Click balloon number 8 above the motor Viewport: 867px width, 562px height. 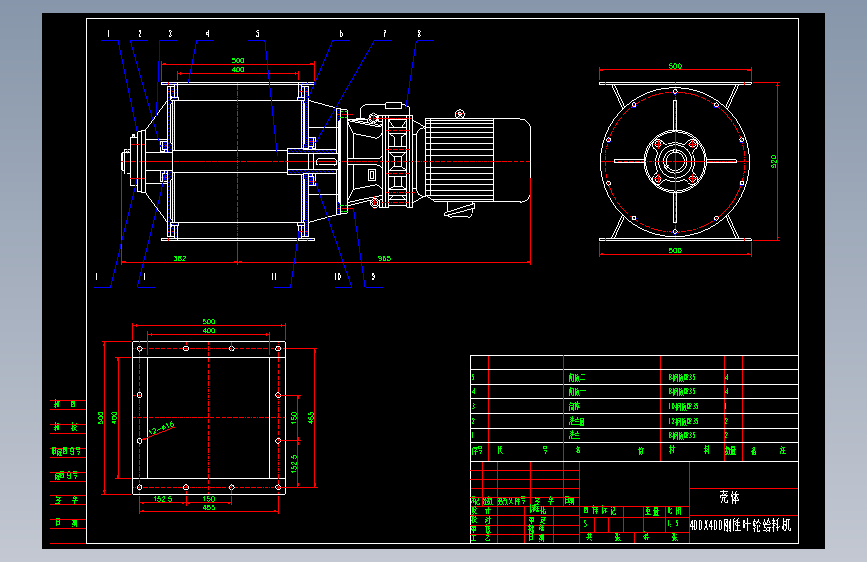(x=419, y=34)
